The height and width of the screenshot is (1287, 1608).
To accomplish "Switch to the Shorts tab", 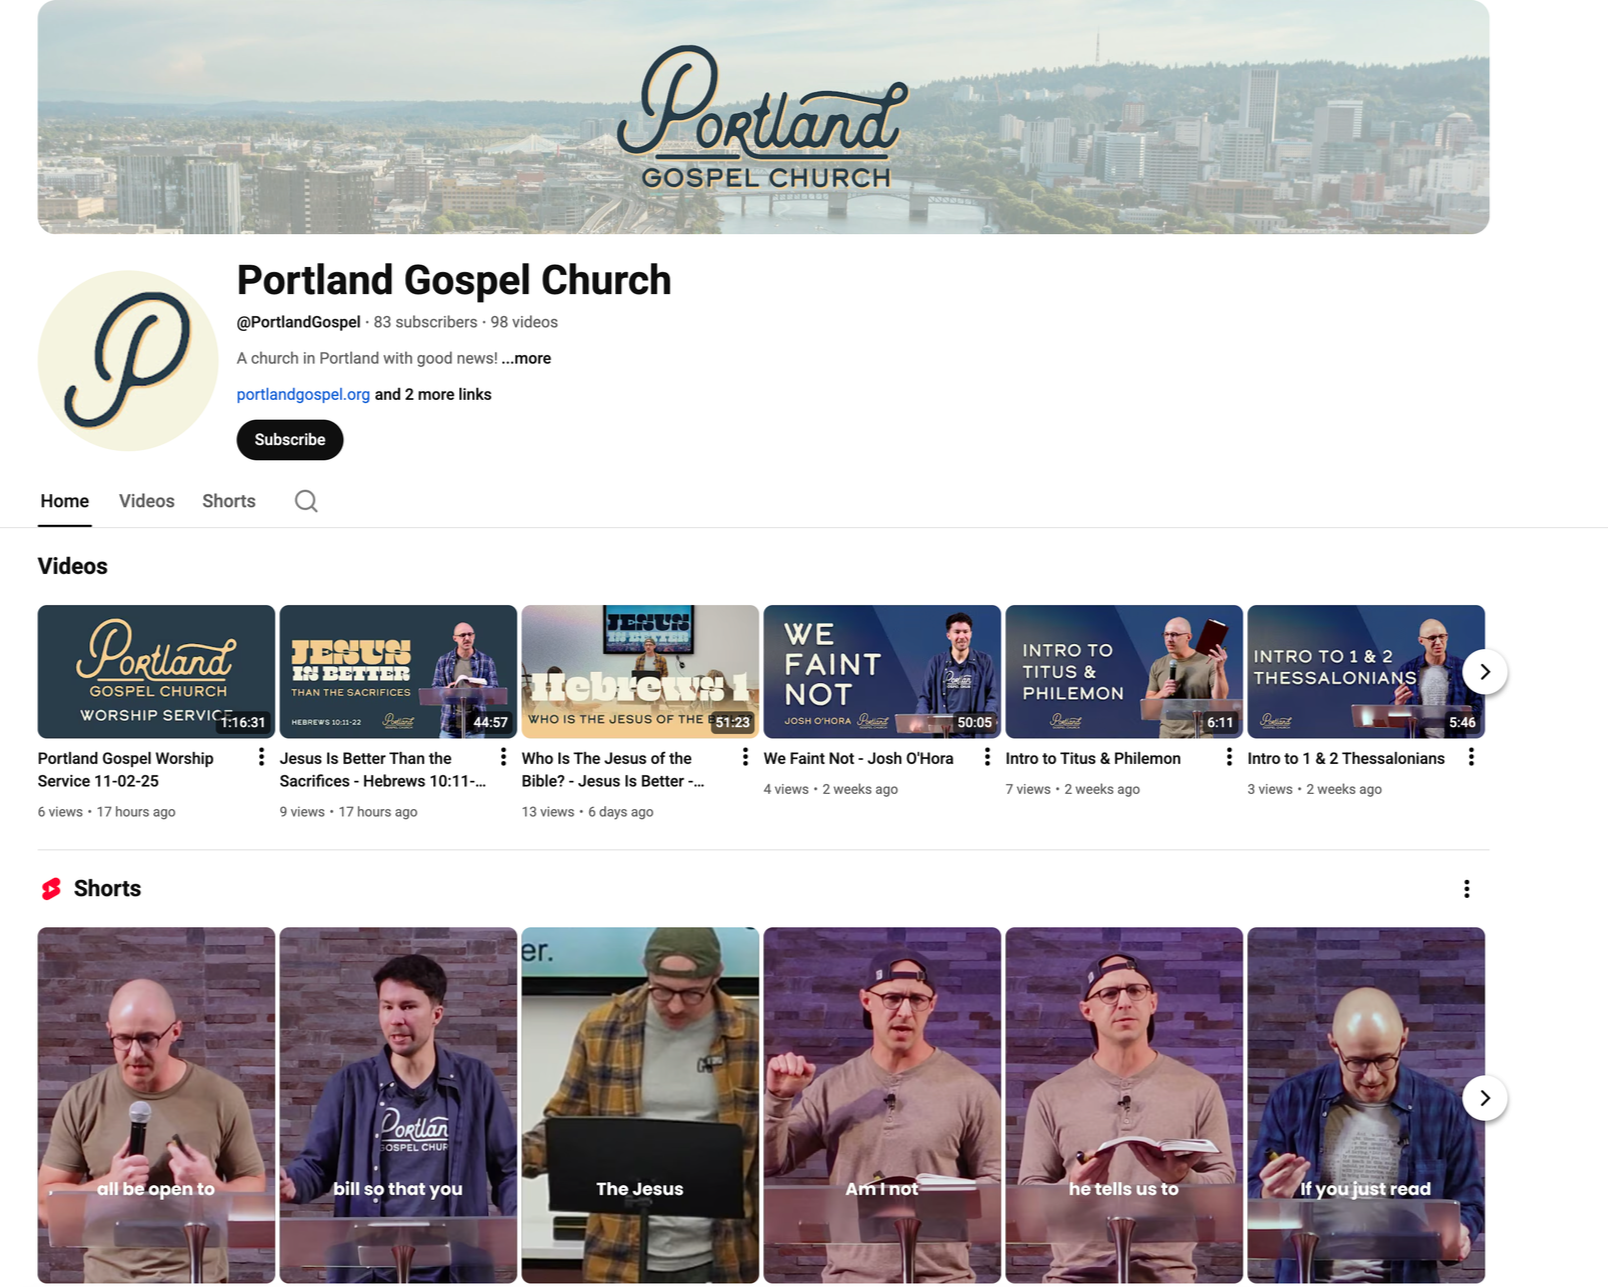I will coord(229,501).
